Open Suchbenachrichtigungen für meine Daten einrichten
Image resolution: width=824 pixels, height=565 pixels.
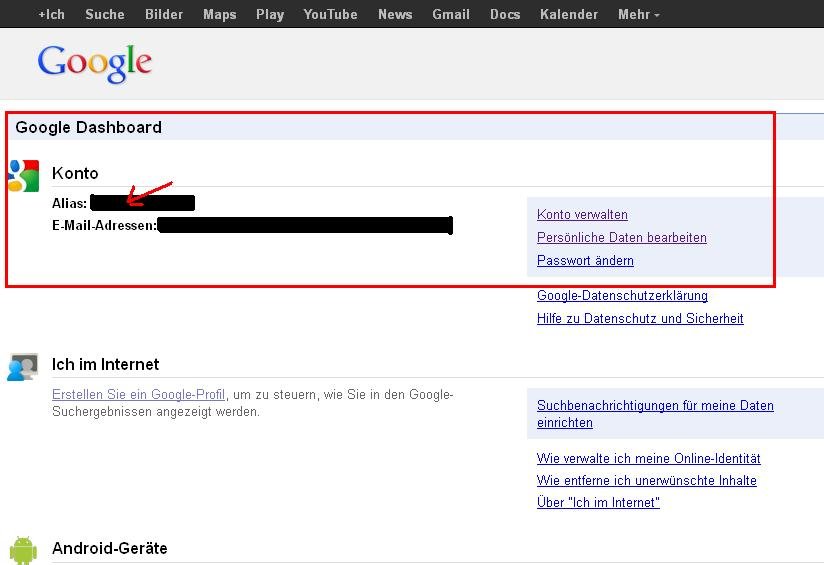655,414
